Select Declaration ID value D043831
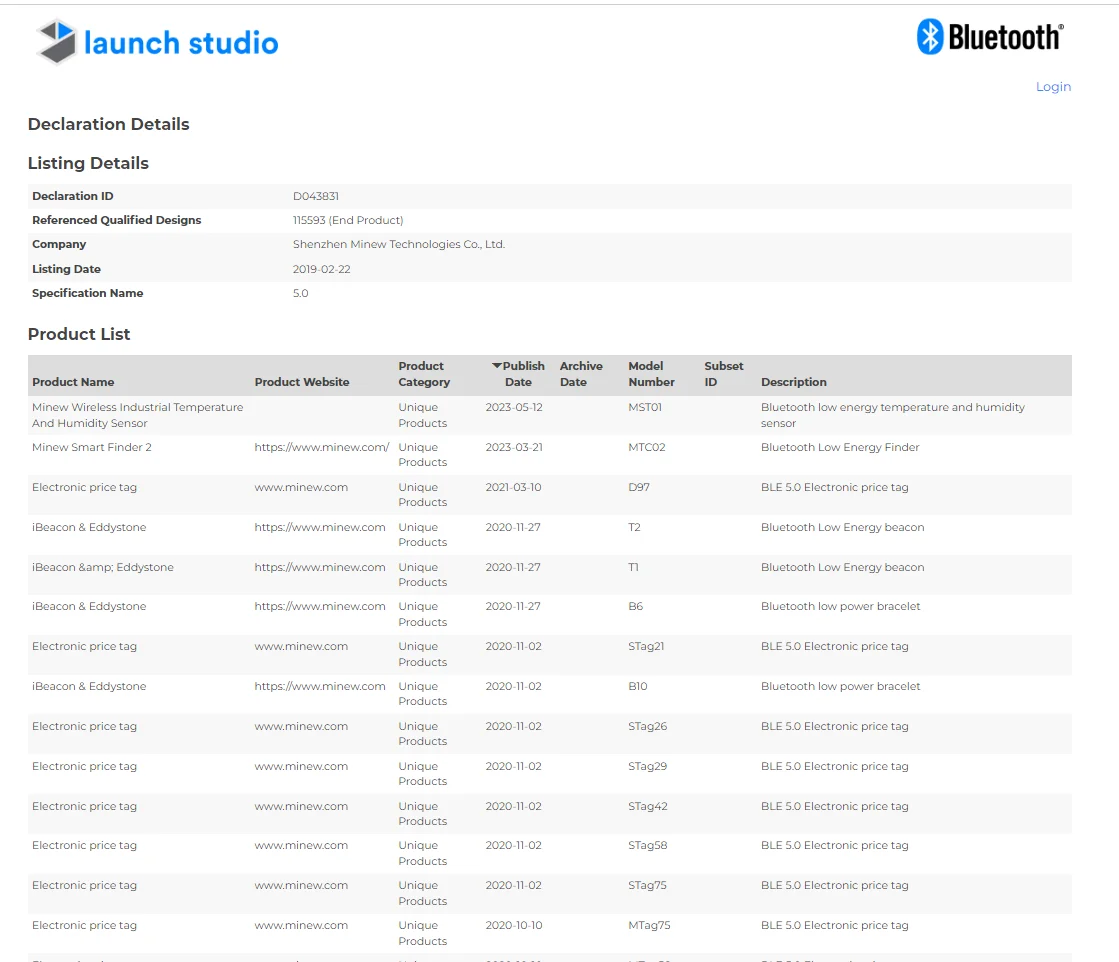Image resolution: width=1119 pixels, height=962 pixels. click(315, 196)
